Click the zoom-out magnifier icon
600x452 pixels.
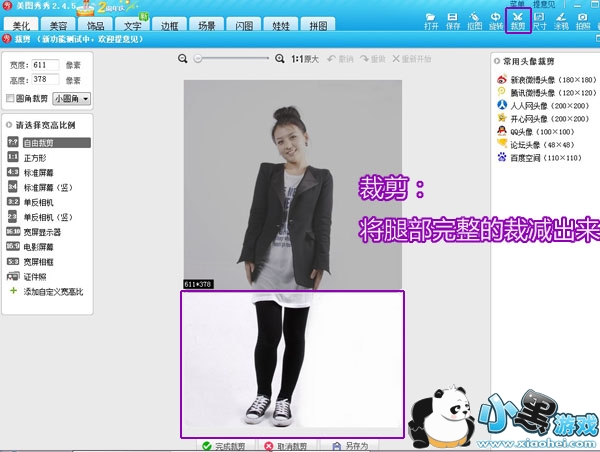click(183, 60)
